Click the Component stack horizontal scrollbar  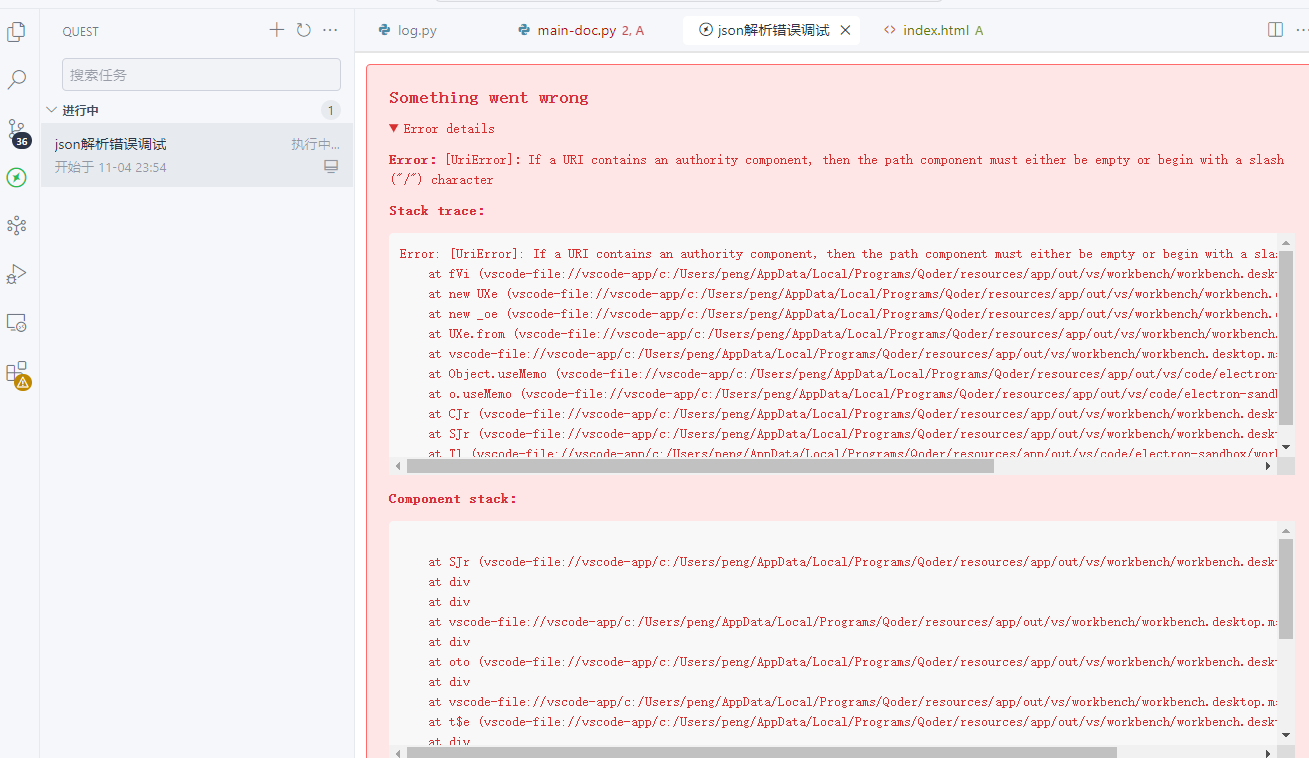coord(761,753)
